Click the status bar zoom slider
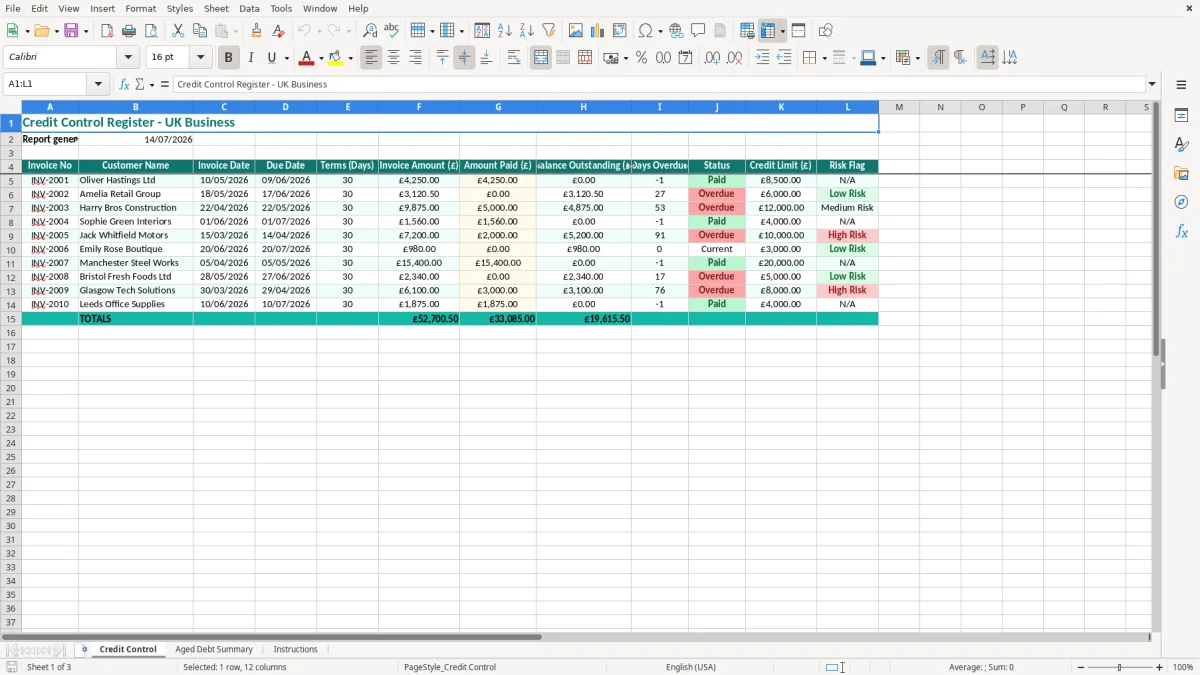 (1120, 667)
